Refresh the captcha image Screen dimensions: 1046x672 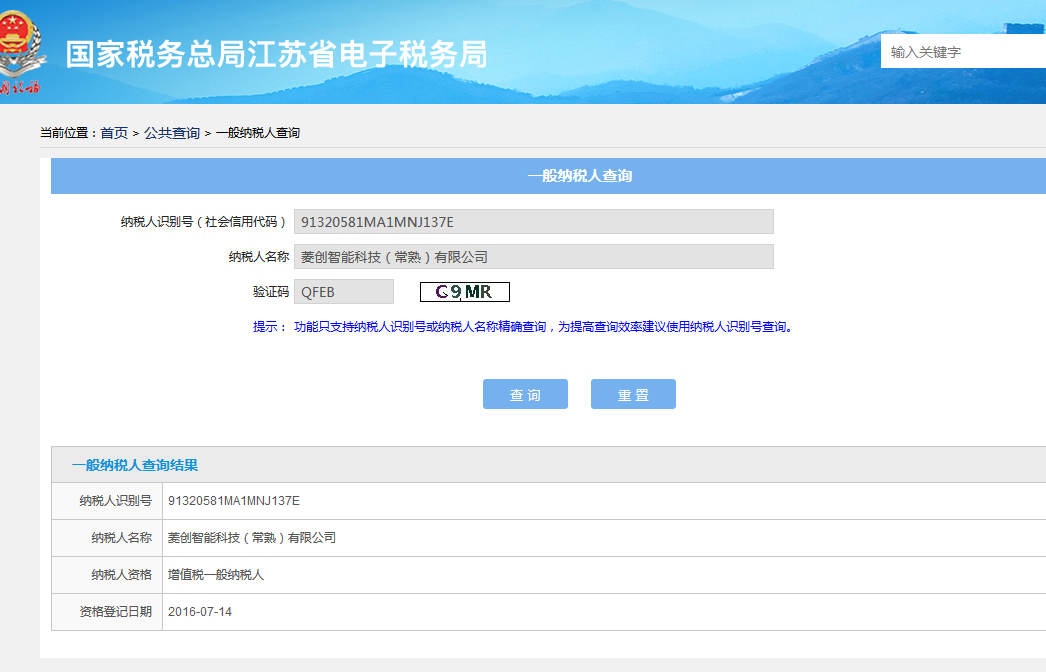click(464, 292)
